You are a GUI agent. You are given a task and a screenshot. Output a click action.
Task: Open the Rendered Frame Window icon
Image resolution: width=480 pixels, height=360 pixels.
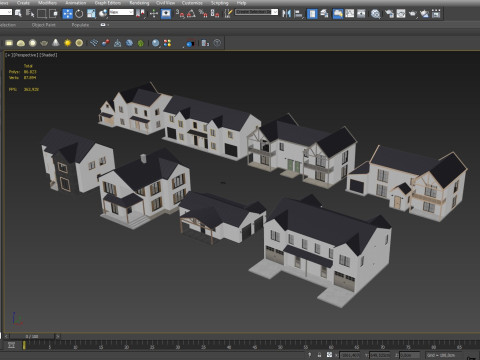[x=401, y=13]
